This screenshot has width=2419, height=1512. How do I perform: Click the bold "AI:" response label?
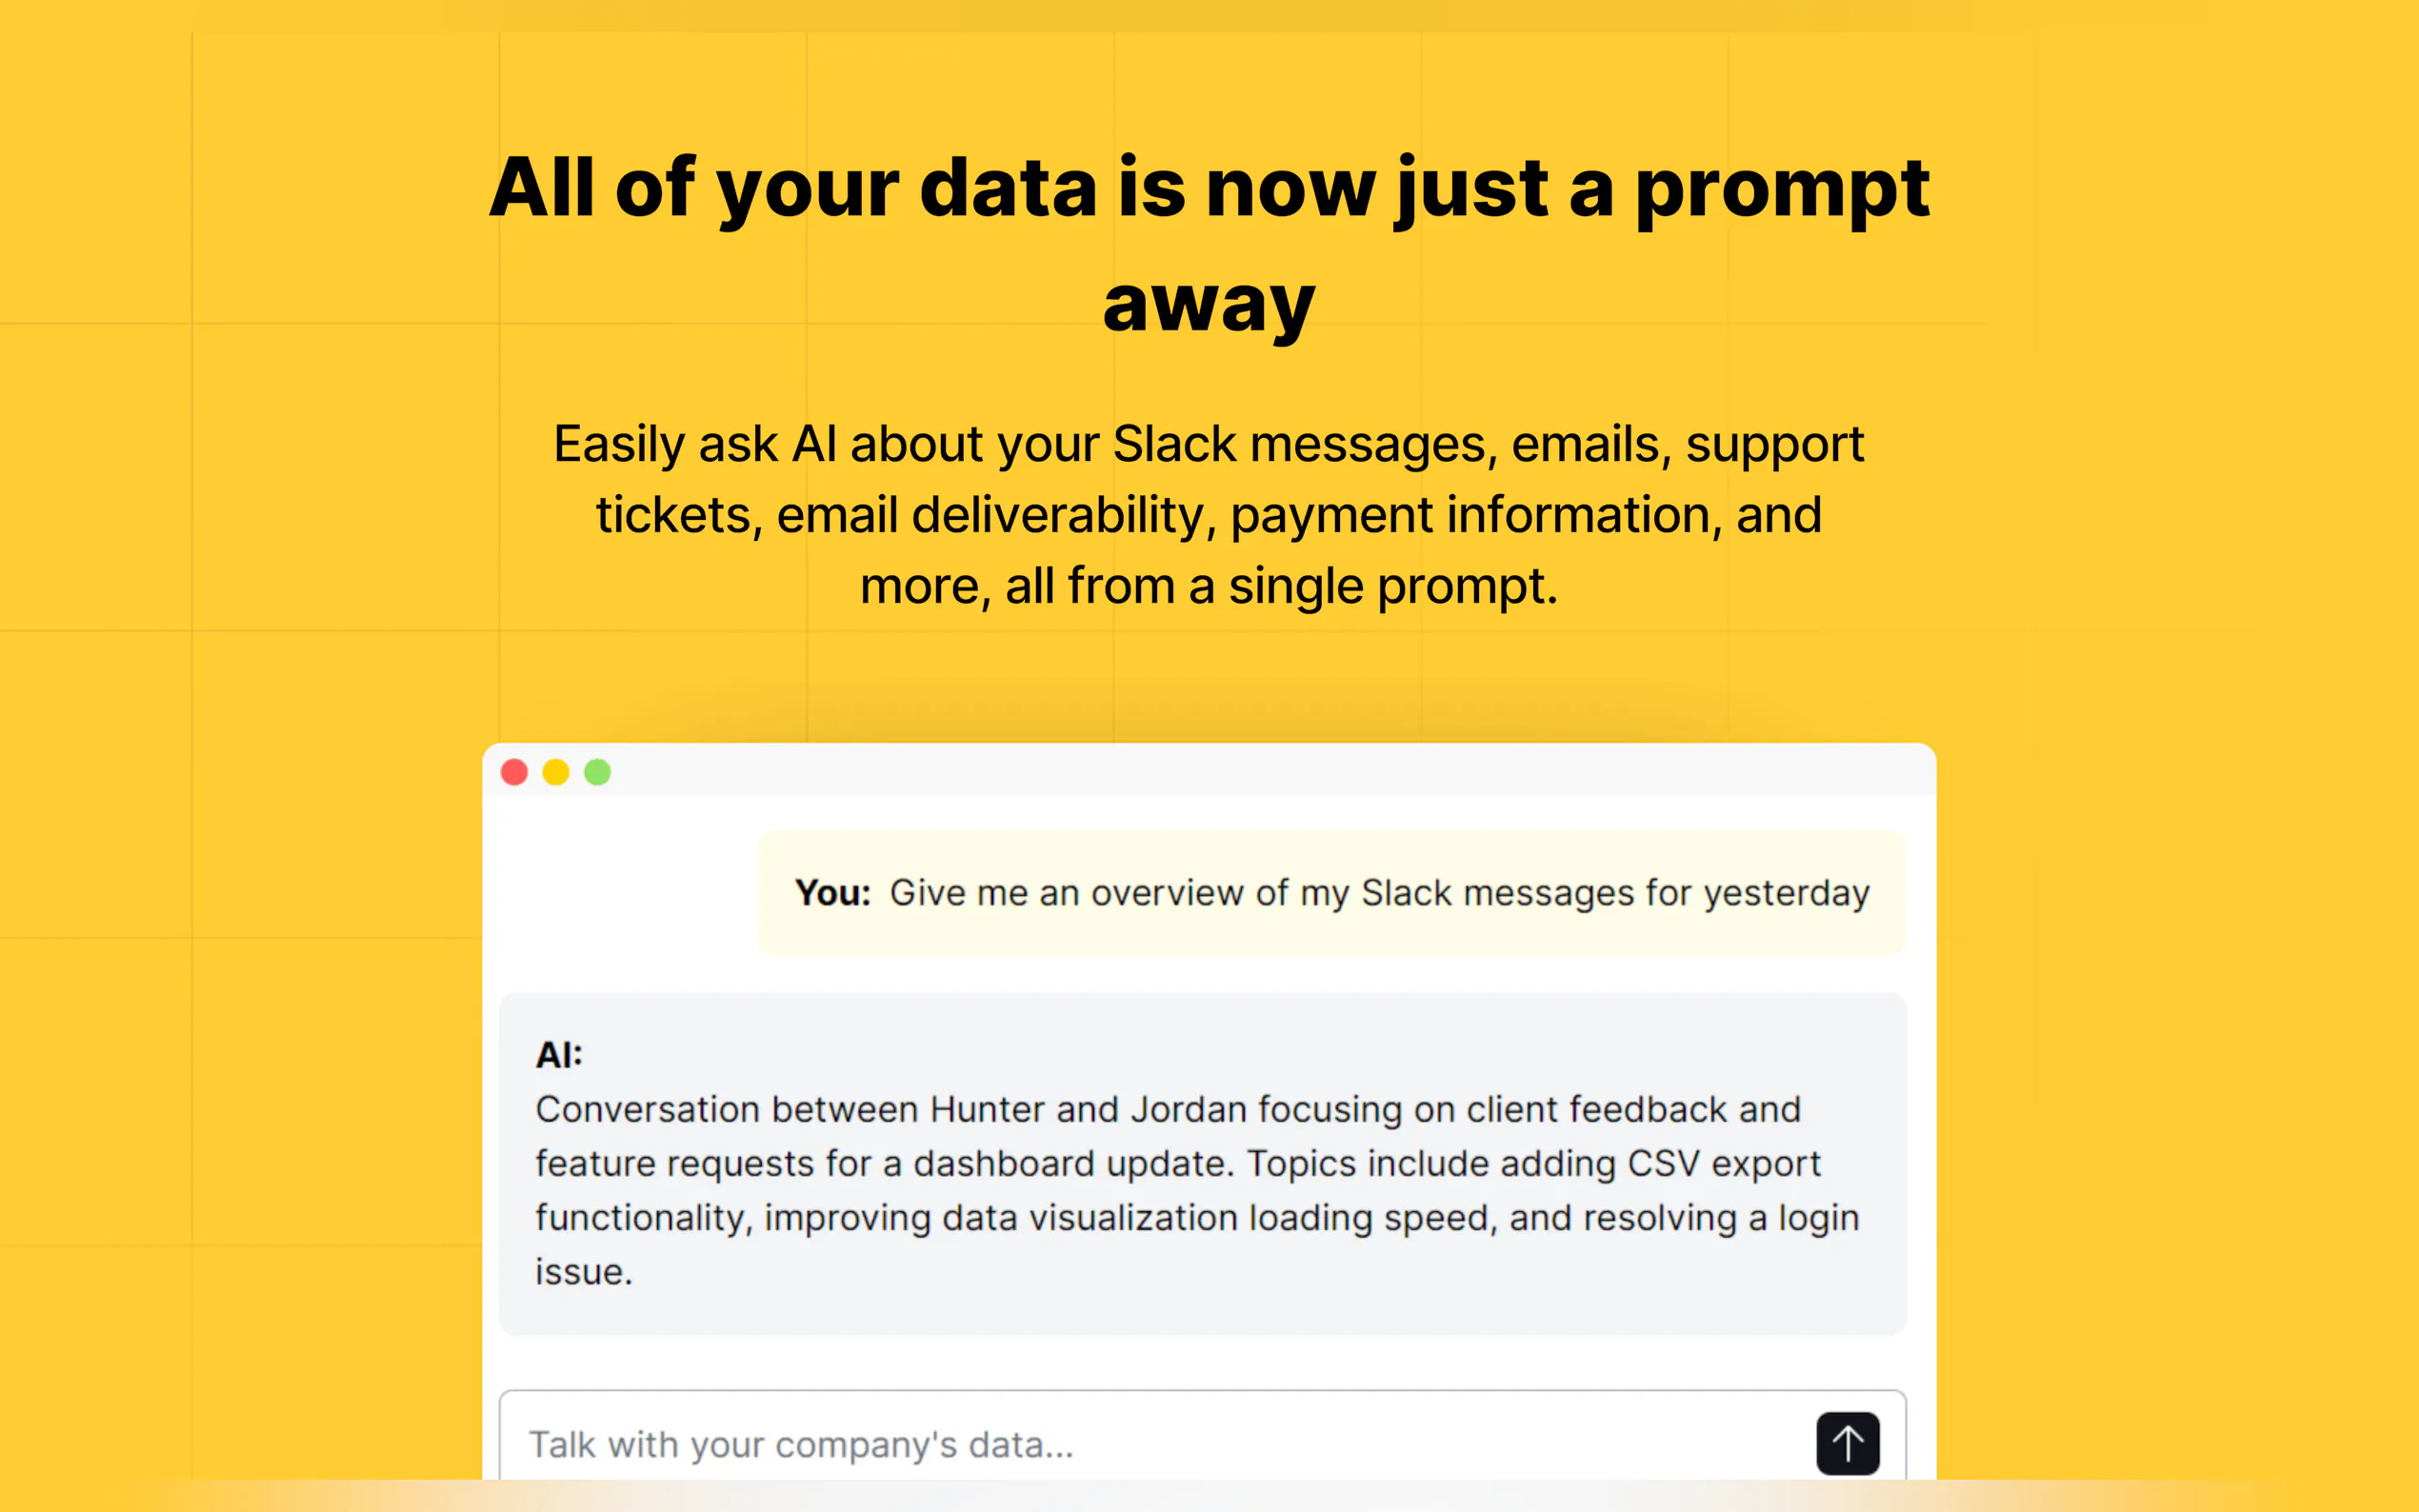(x=559, y=1055)
